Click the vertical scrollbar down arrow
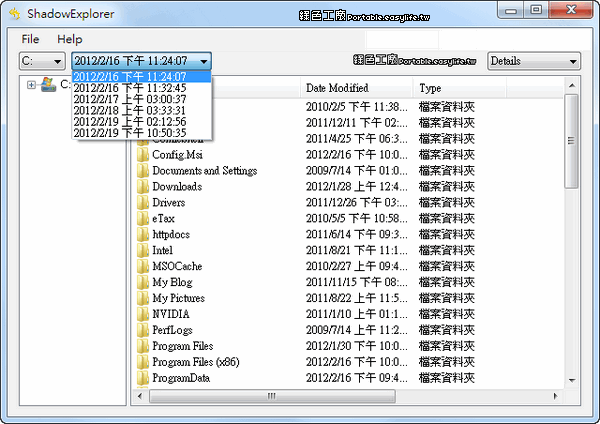600x424 pixels. (x=572, y=380)
